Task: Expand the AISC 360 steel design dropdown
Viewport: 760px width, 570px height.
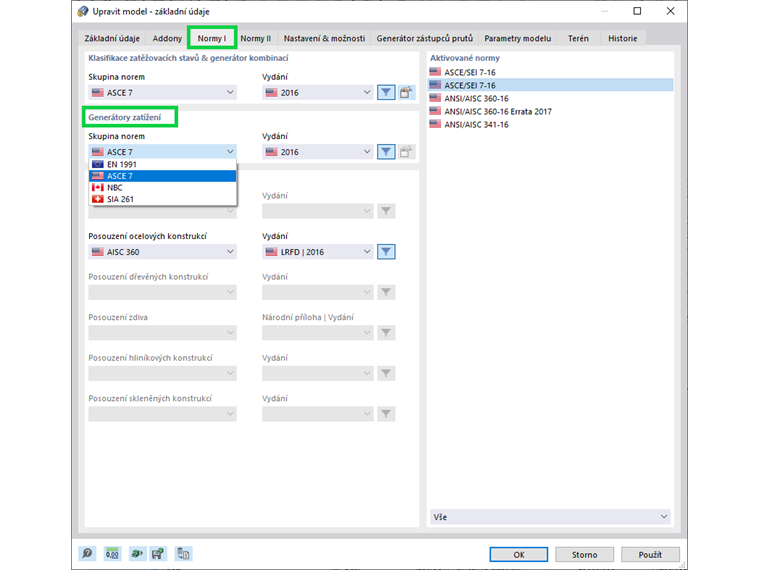Action: point(162,252)
